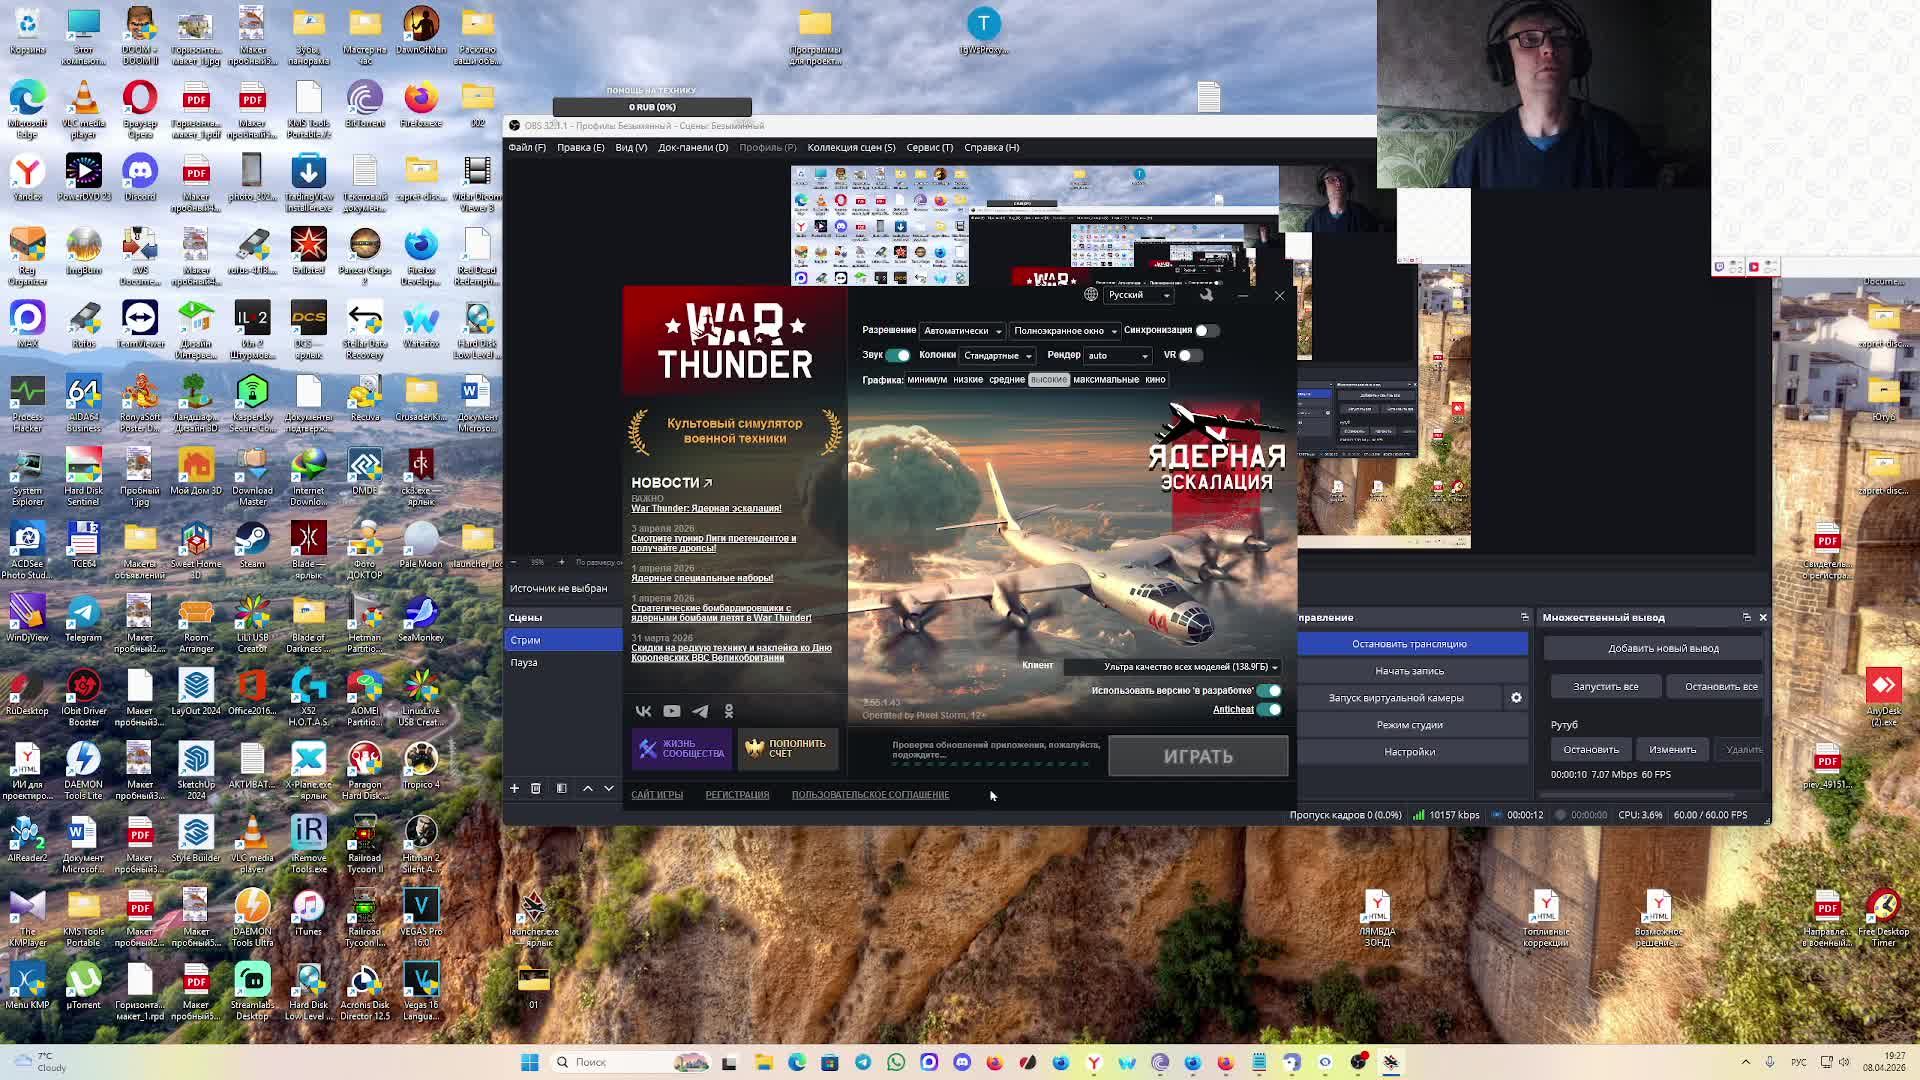1920x1080 pixels.
Task: Expand the Рендер auto dropdown
Action: tap(1118, 356)
